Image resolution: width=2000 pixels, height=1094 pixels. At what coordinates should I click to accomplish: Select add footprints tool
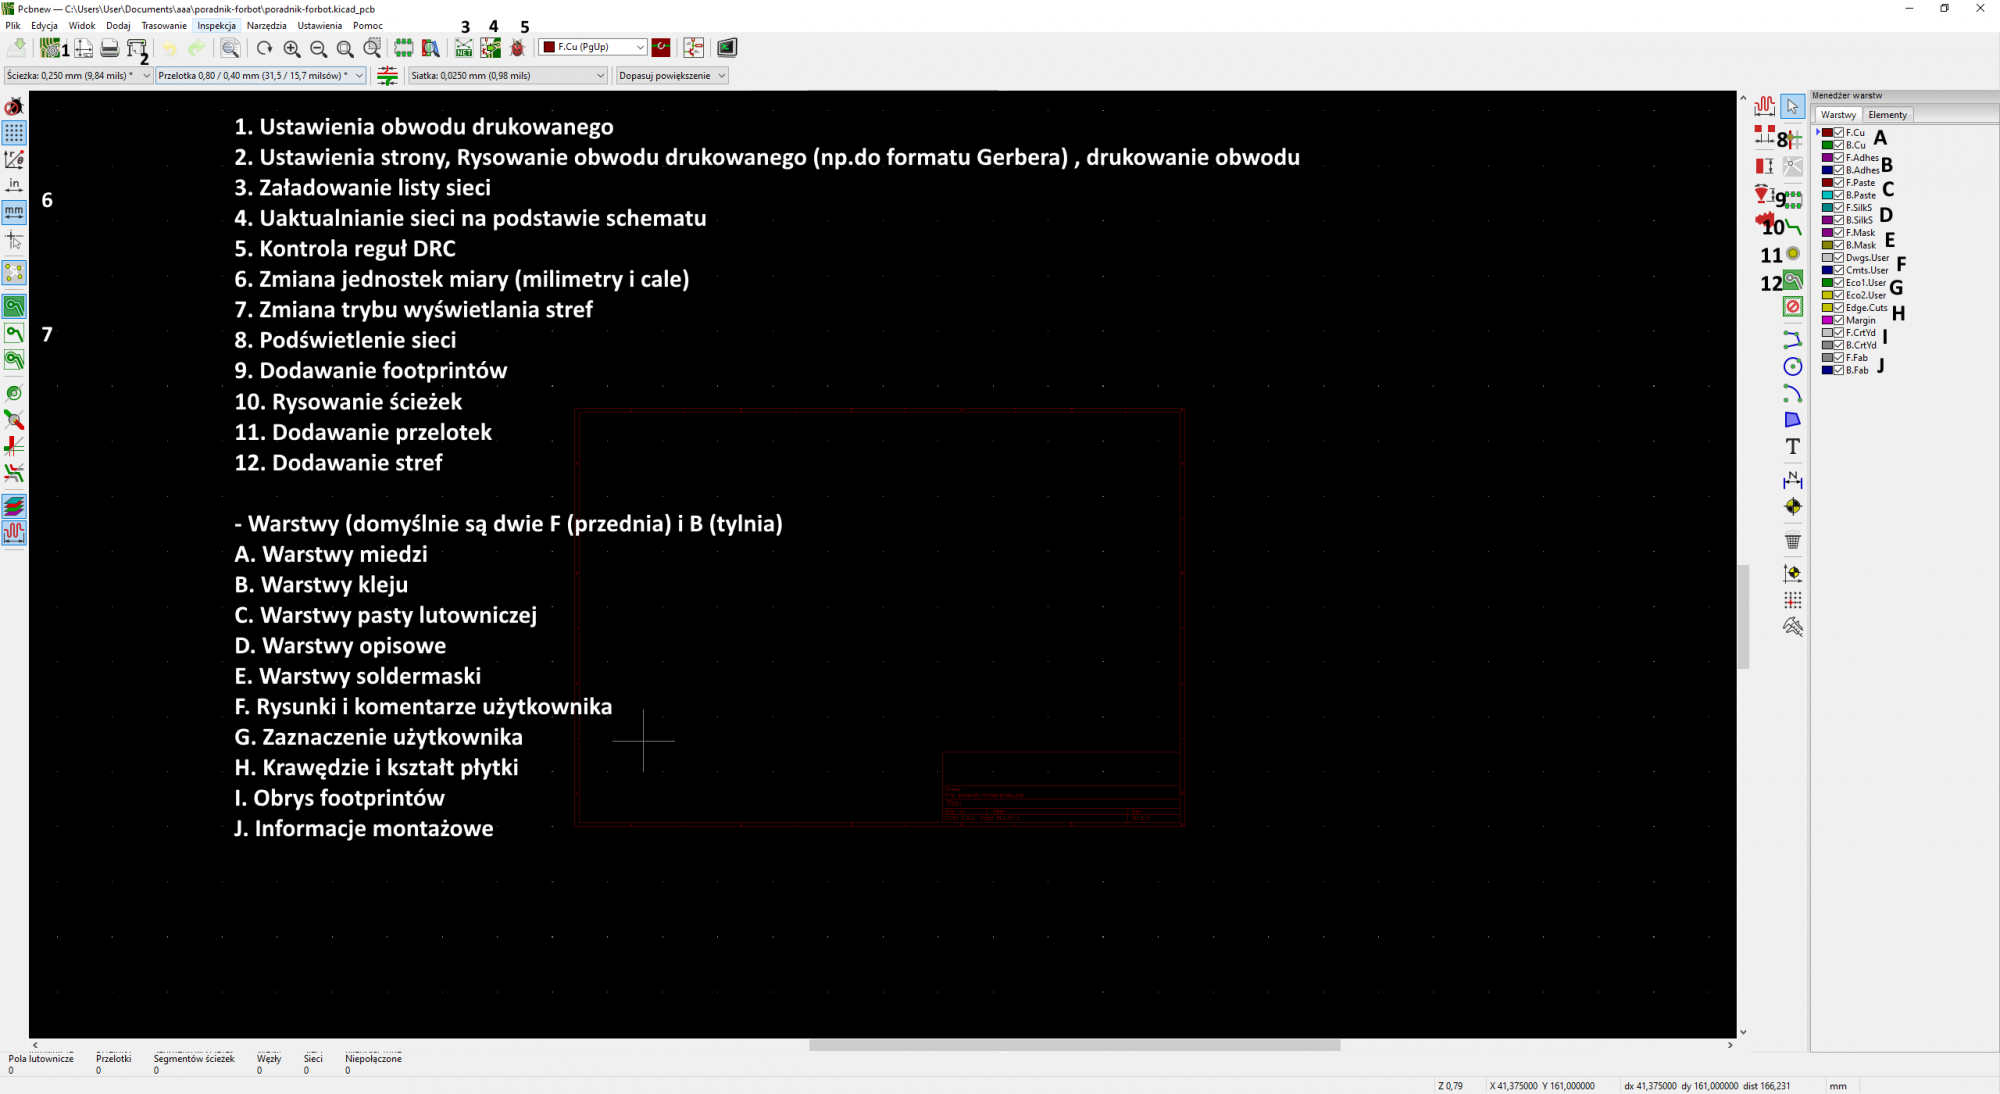point(1793,199)
